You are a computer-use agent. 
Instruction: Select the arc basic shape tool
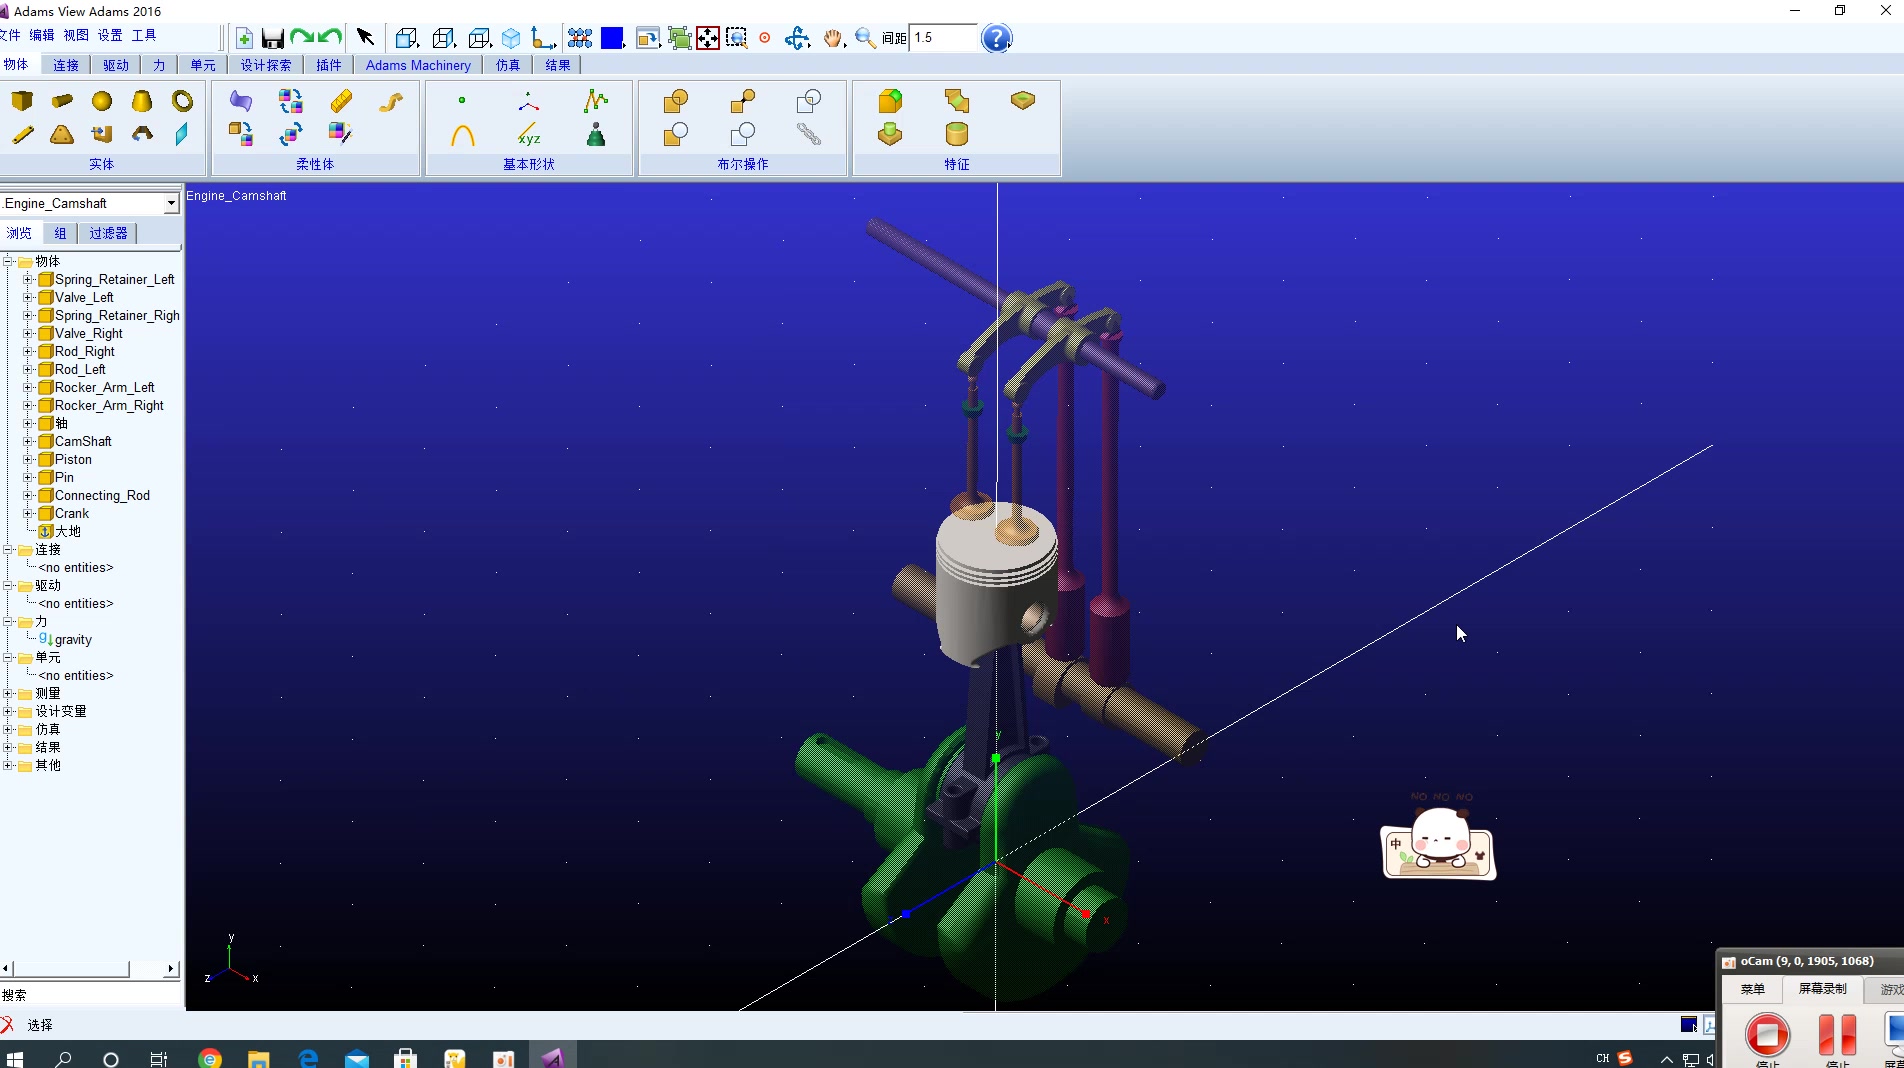click(462, 135)
